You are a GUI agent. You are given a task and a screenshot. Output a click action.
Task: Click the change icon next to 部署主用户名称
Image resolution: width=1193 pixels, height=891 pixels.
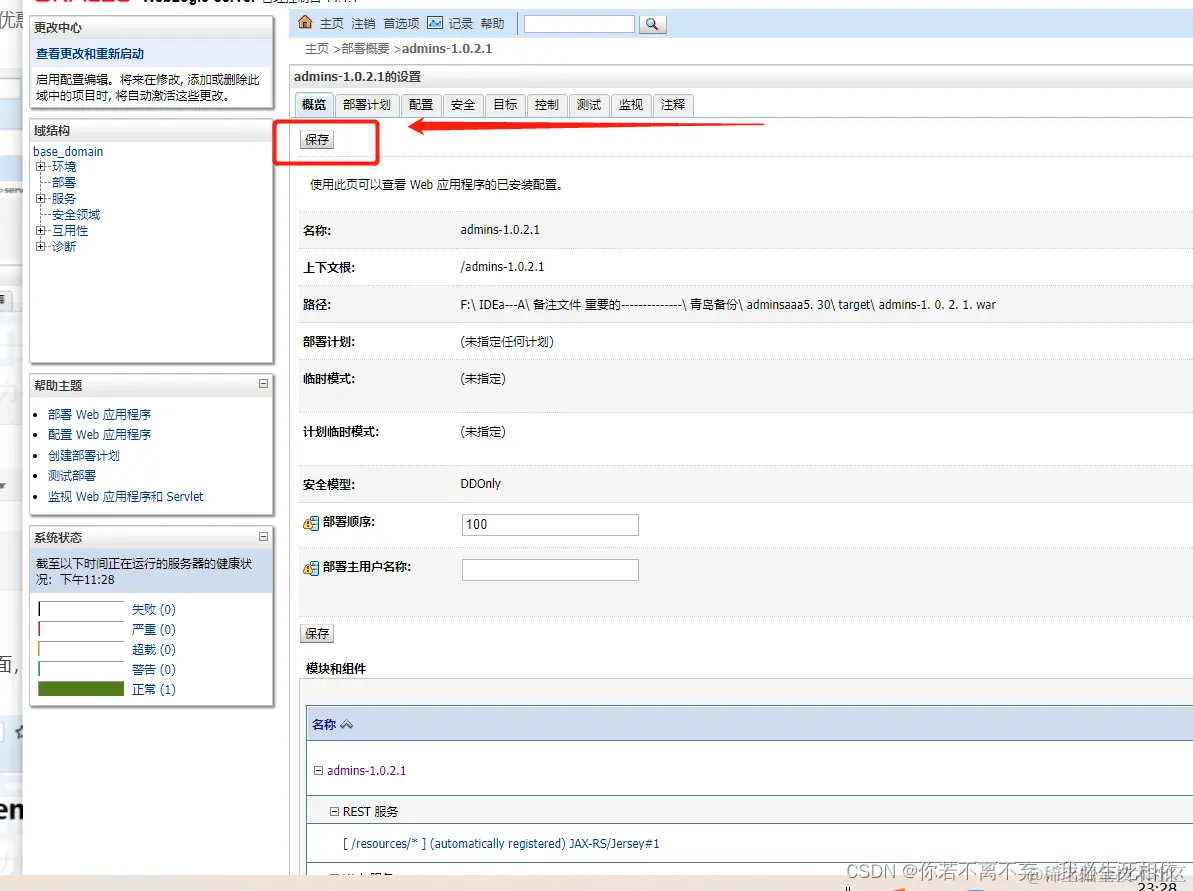tap(310, 568)
